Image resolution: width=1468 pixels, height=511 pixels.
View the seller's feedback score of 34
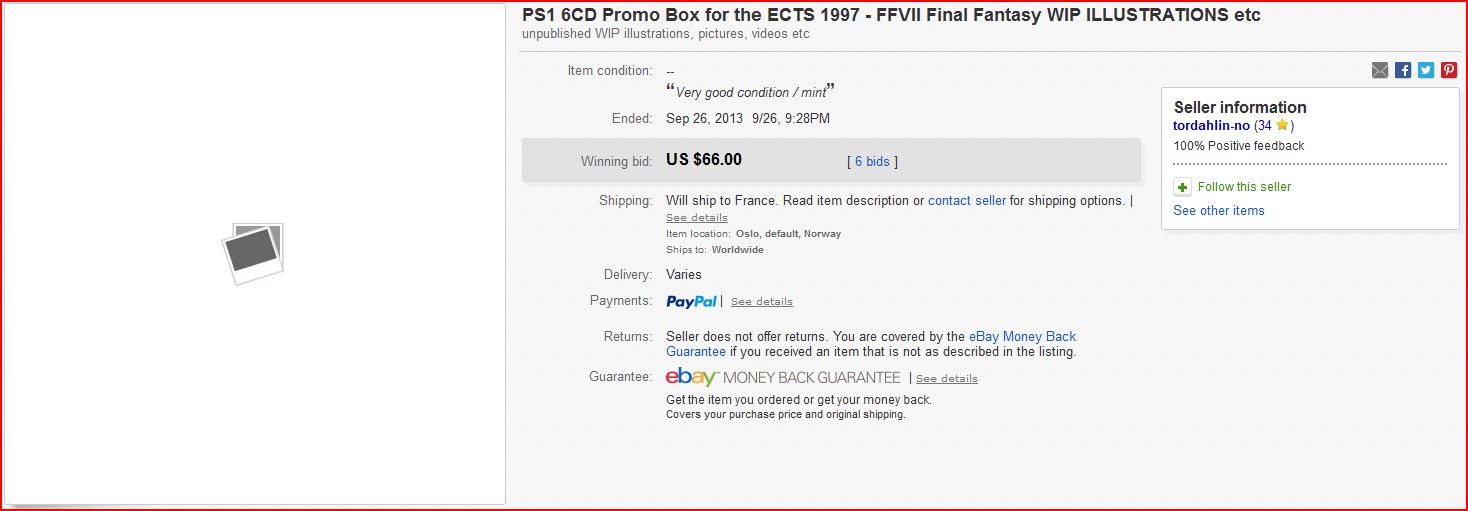click(1264, 126)
